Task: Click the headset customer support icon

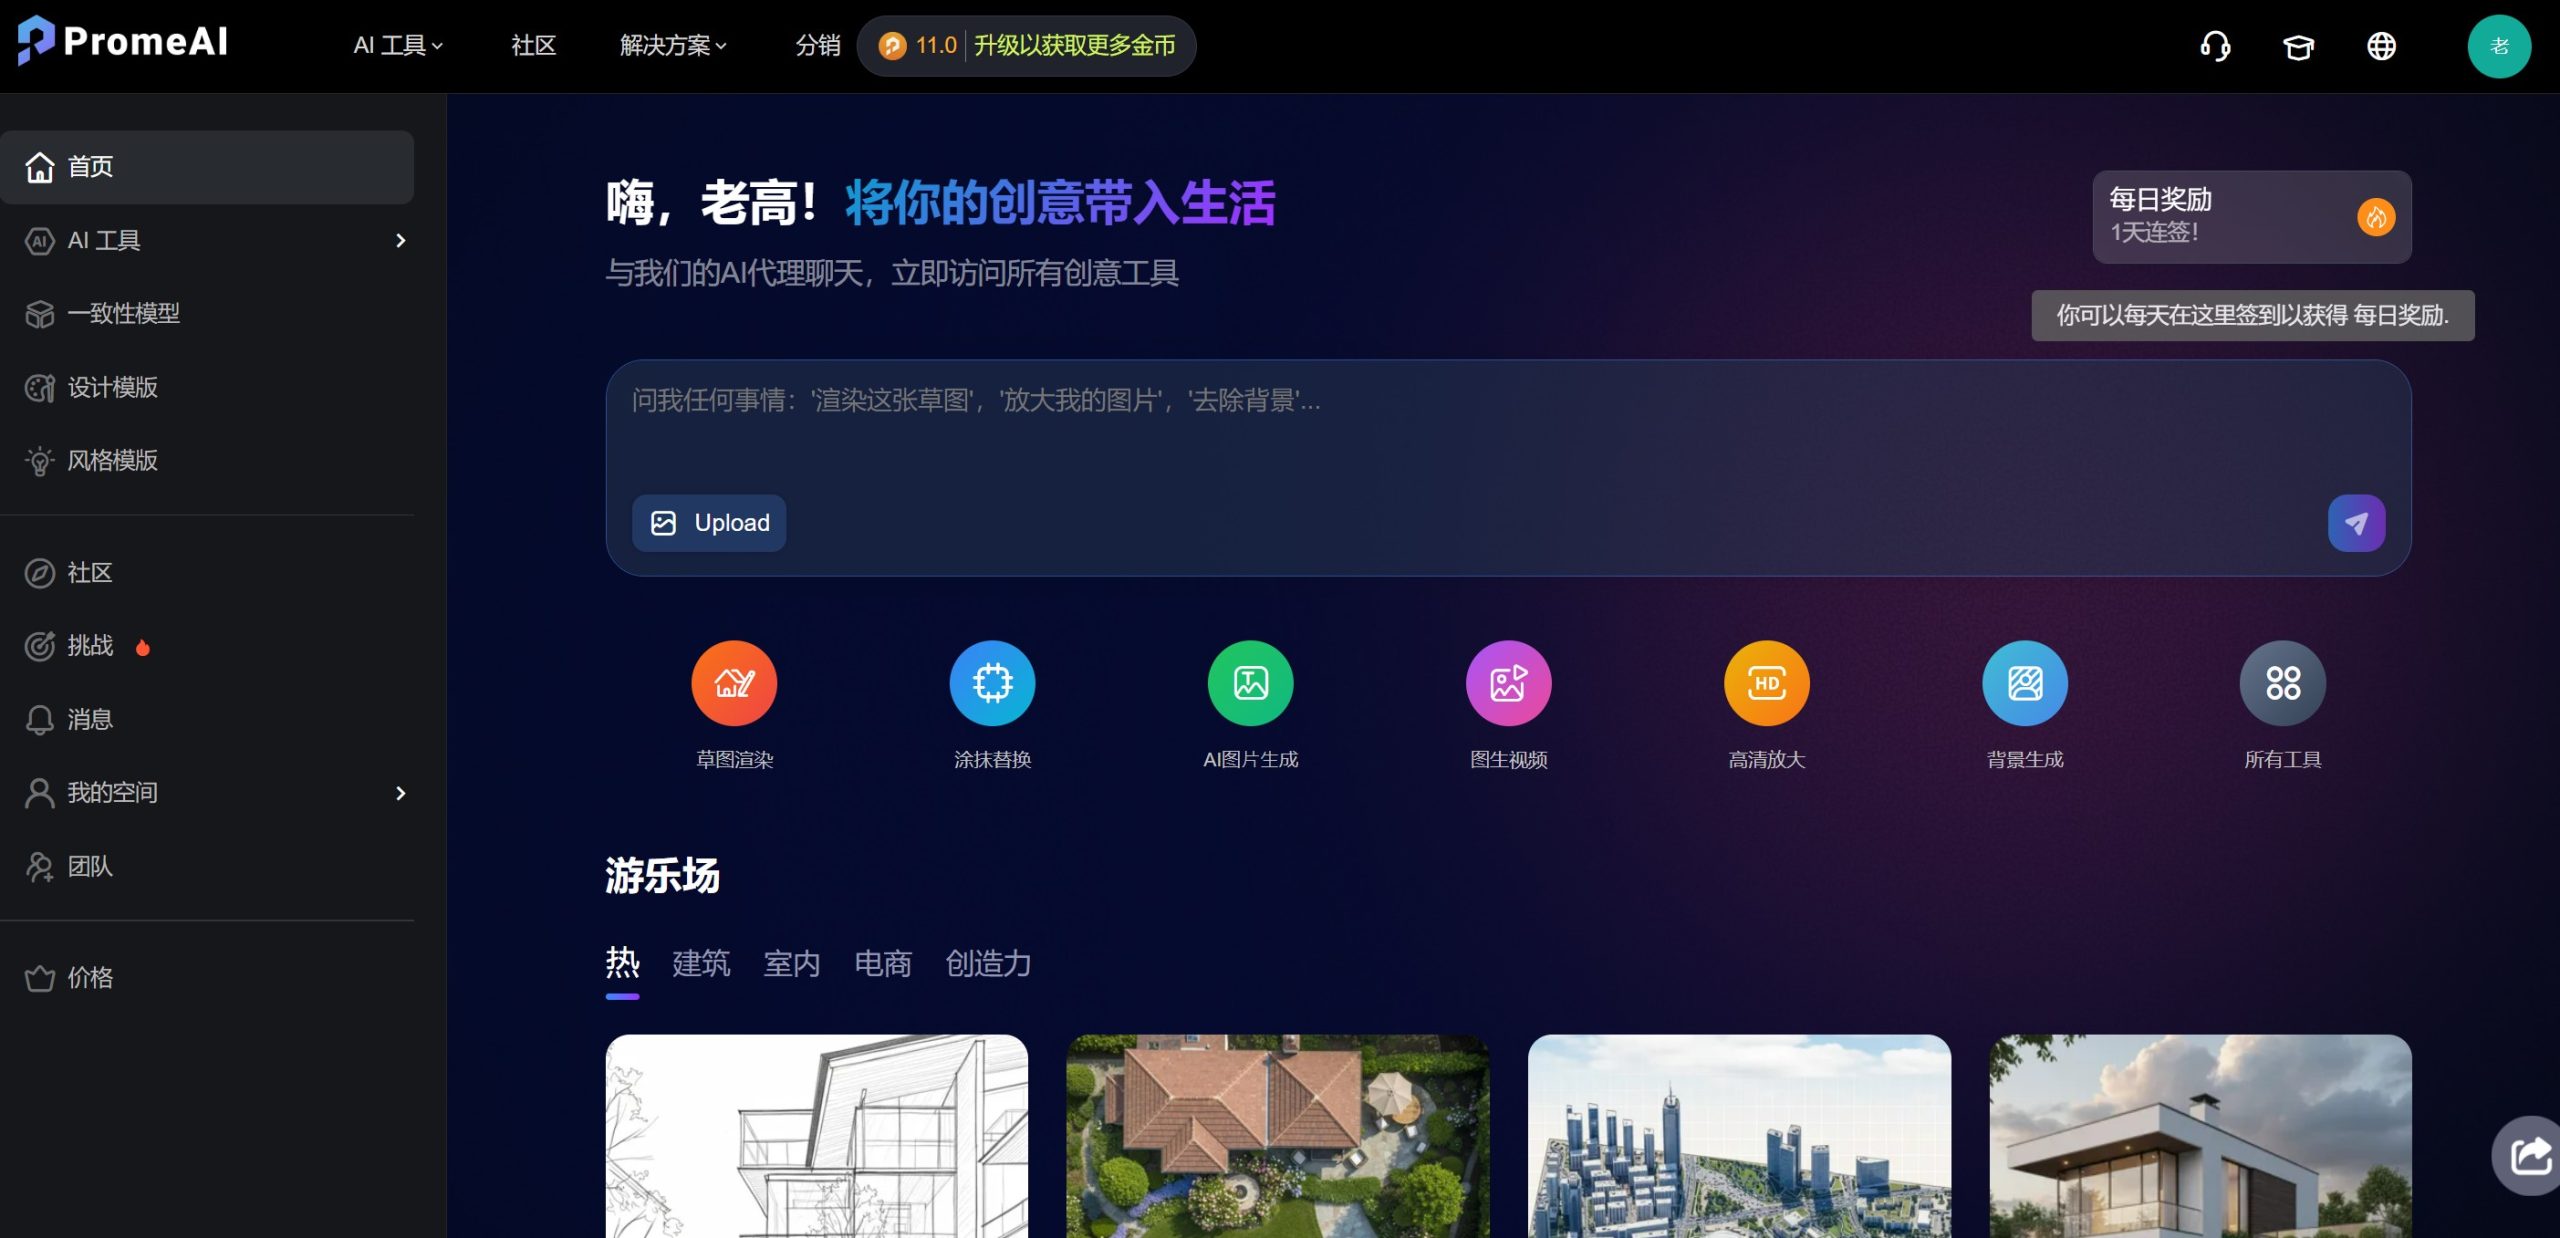Action: (2215, 45)
